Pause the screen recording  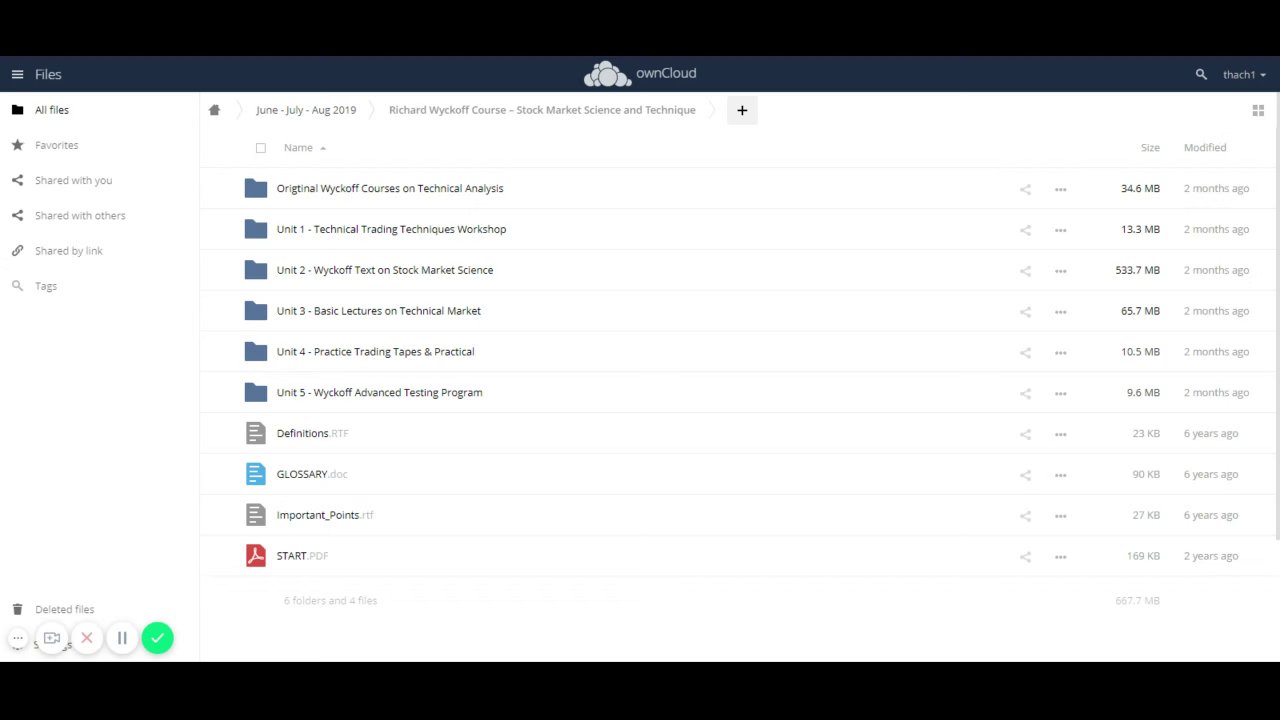click(x=122, y=638)
